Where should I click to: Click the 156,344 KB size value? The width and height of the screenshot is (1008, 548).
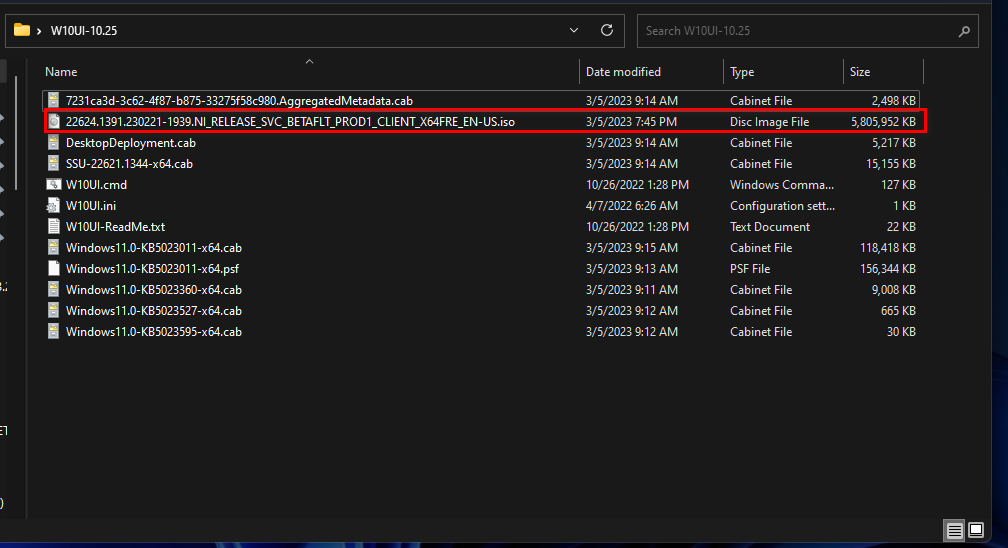coord(888,269)
